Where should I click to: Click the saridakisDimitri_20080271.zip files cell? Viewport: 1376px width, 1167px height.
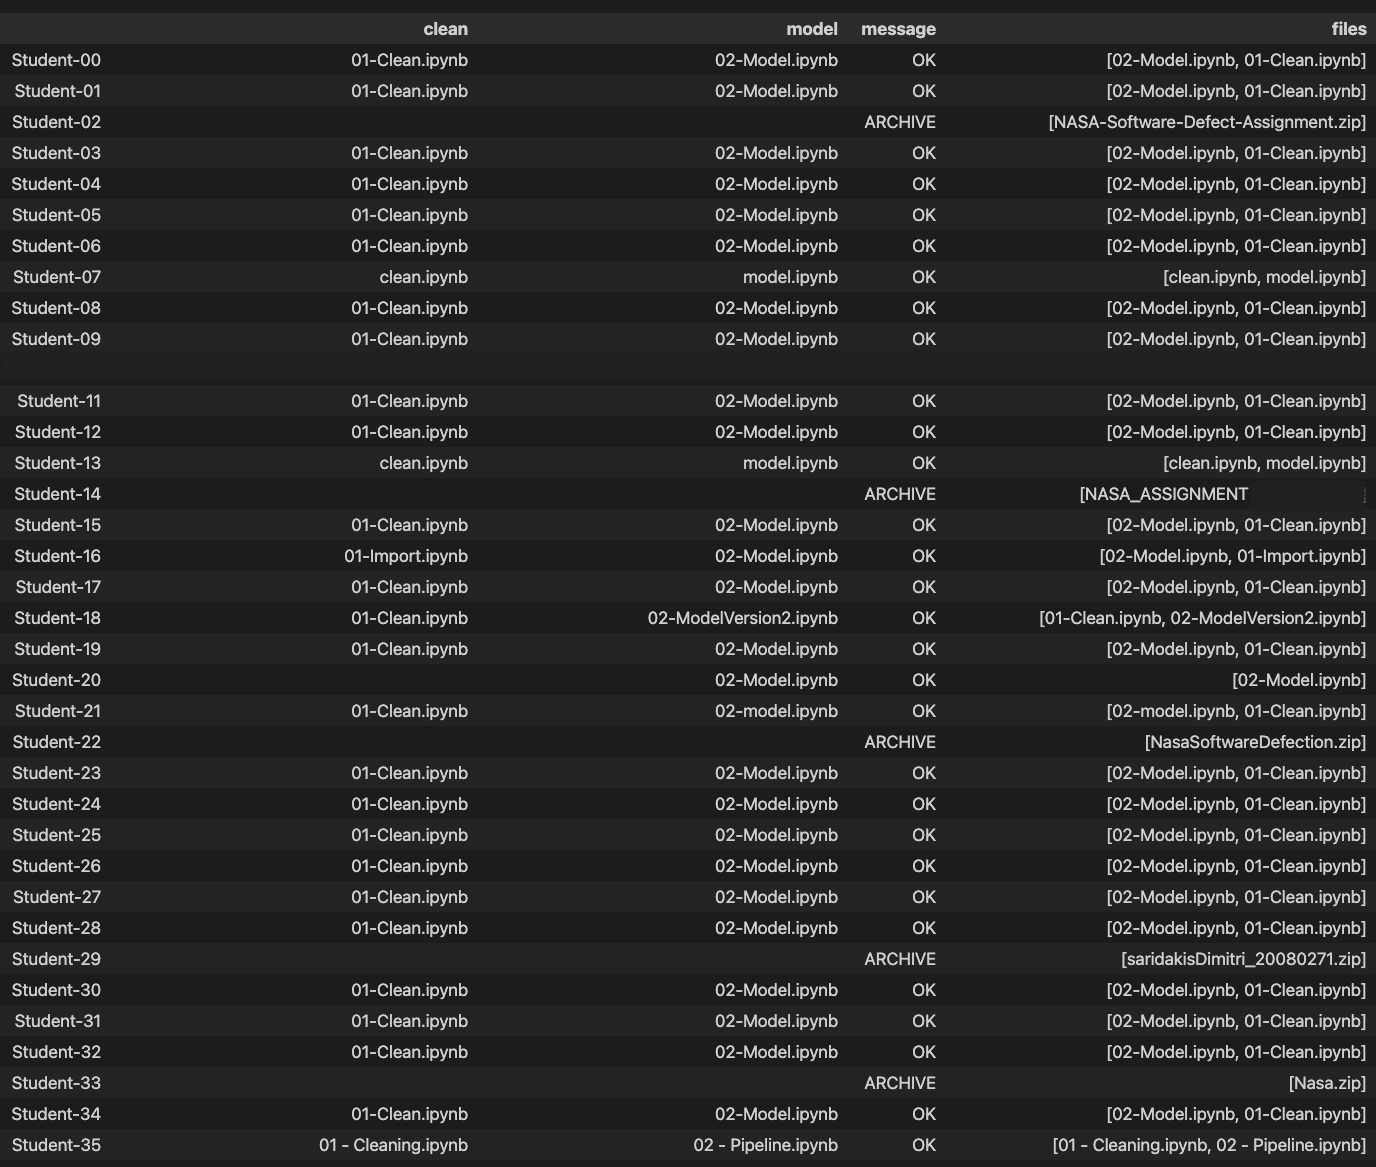click(x=1243, y=959)
